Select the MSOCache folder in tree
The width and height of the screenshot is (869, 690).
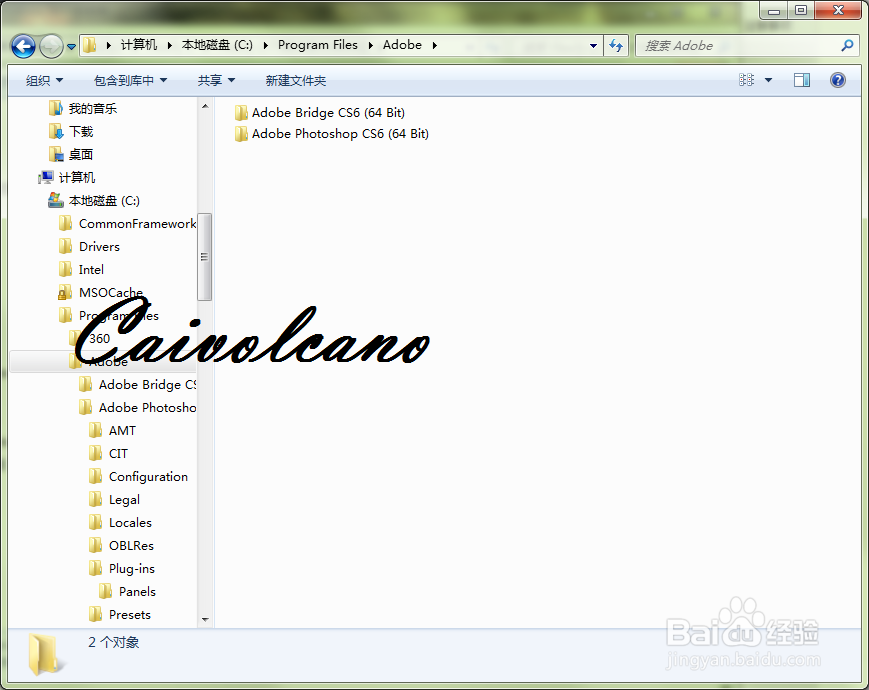100,293
